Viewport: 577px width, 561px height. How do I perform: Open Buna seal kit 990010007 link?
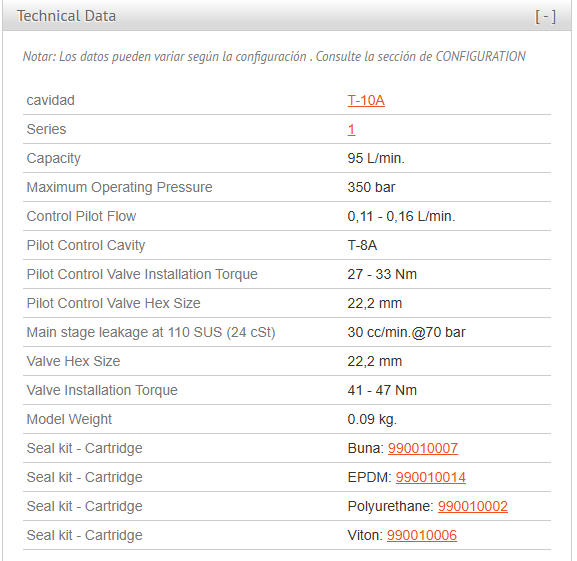point(422,448)
